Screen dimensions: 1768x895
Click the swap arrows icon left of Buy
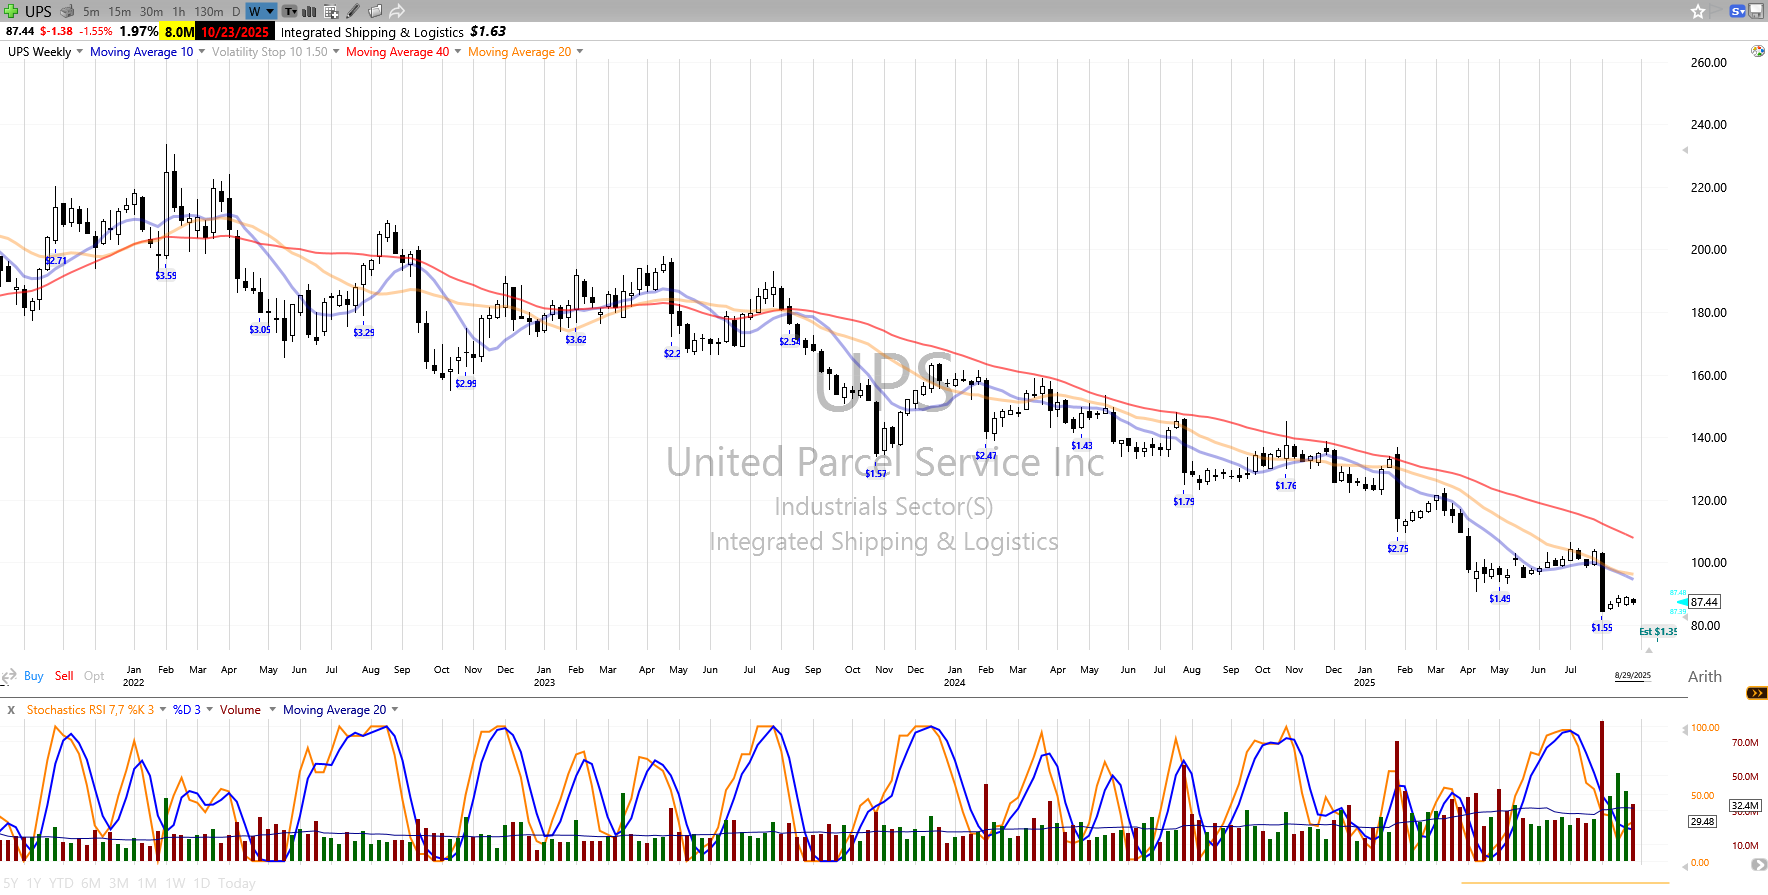pyautogui.click(x=9, y=676)
